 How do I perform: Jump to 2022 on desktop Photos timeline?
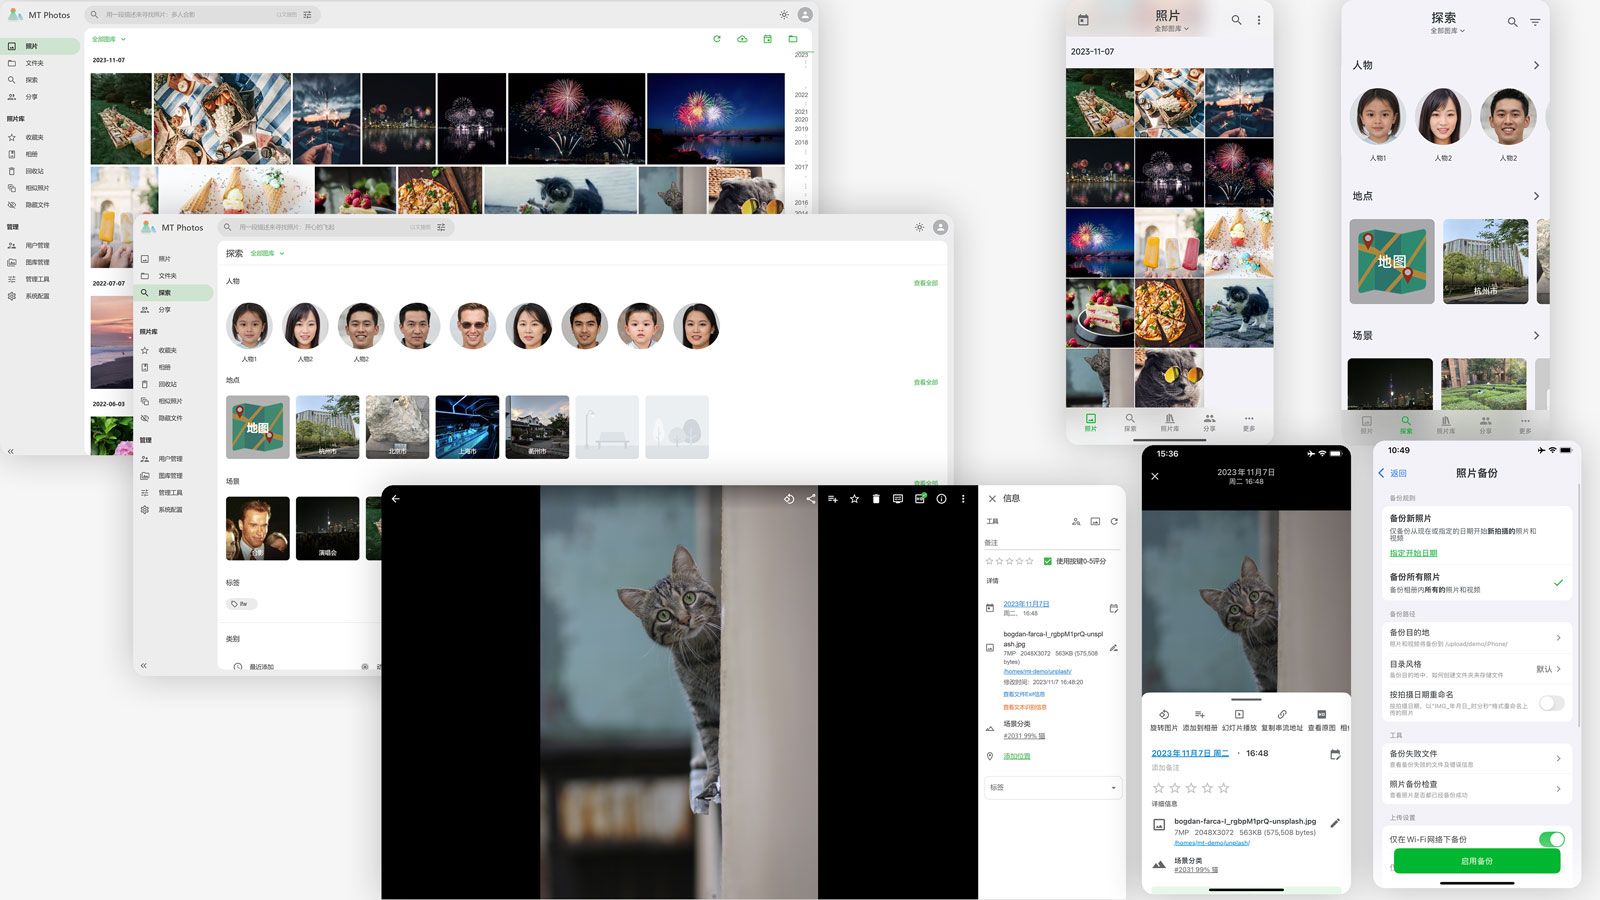801,95
